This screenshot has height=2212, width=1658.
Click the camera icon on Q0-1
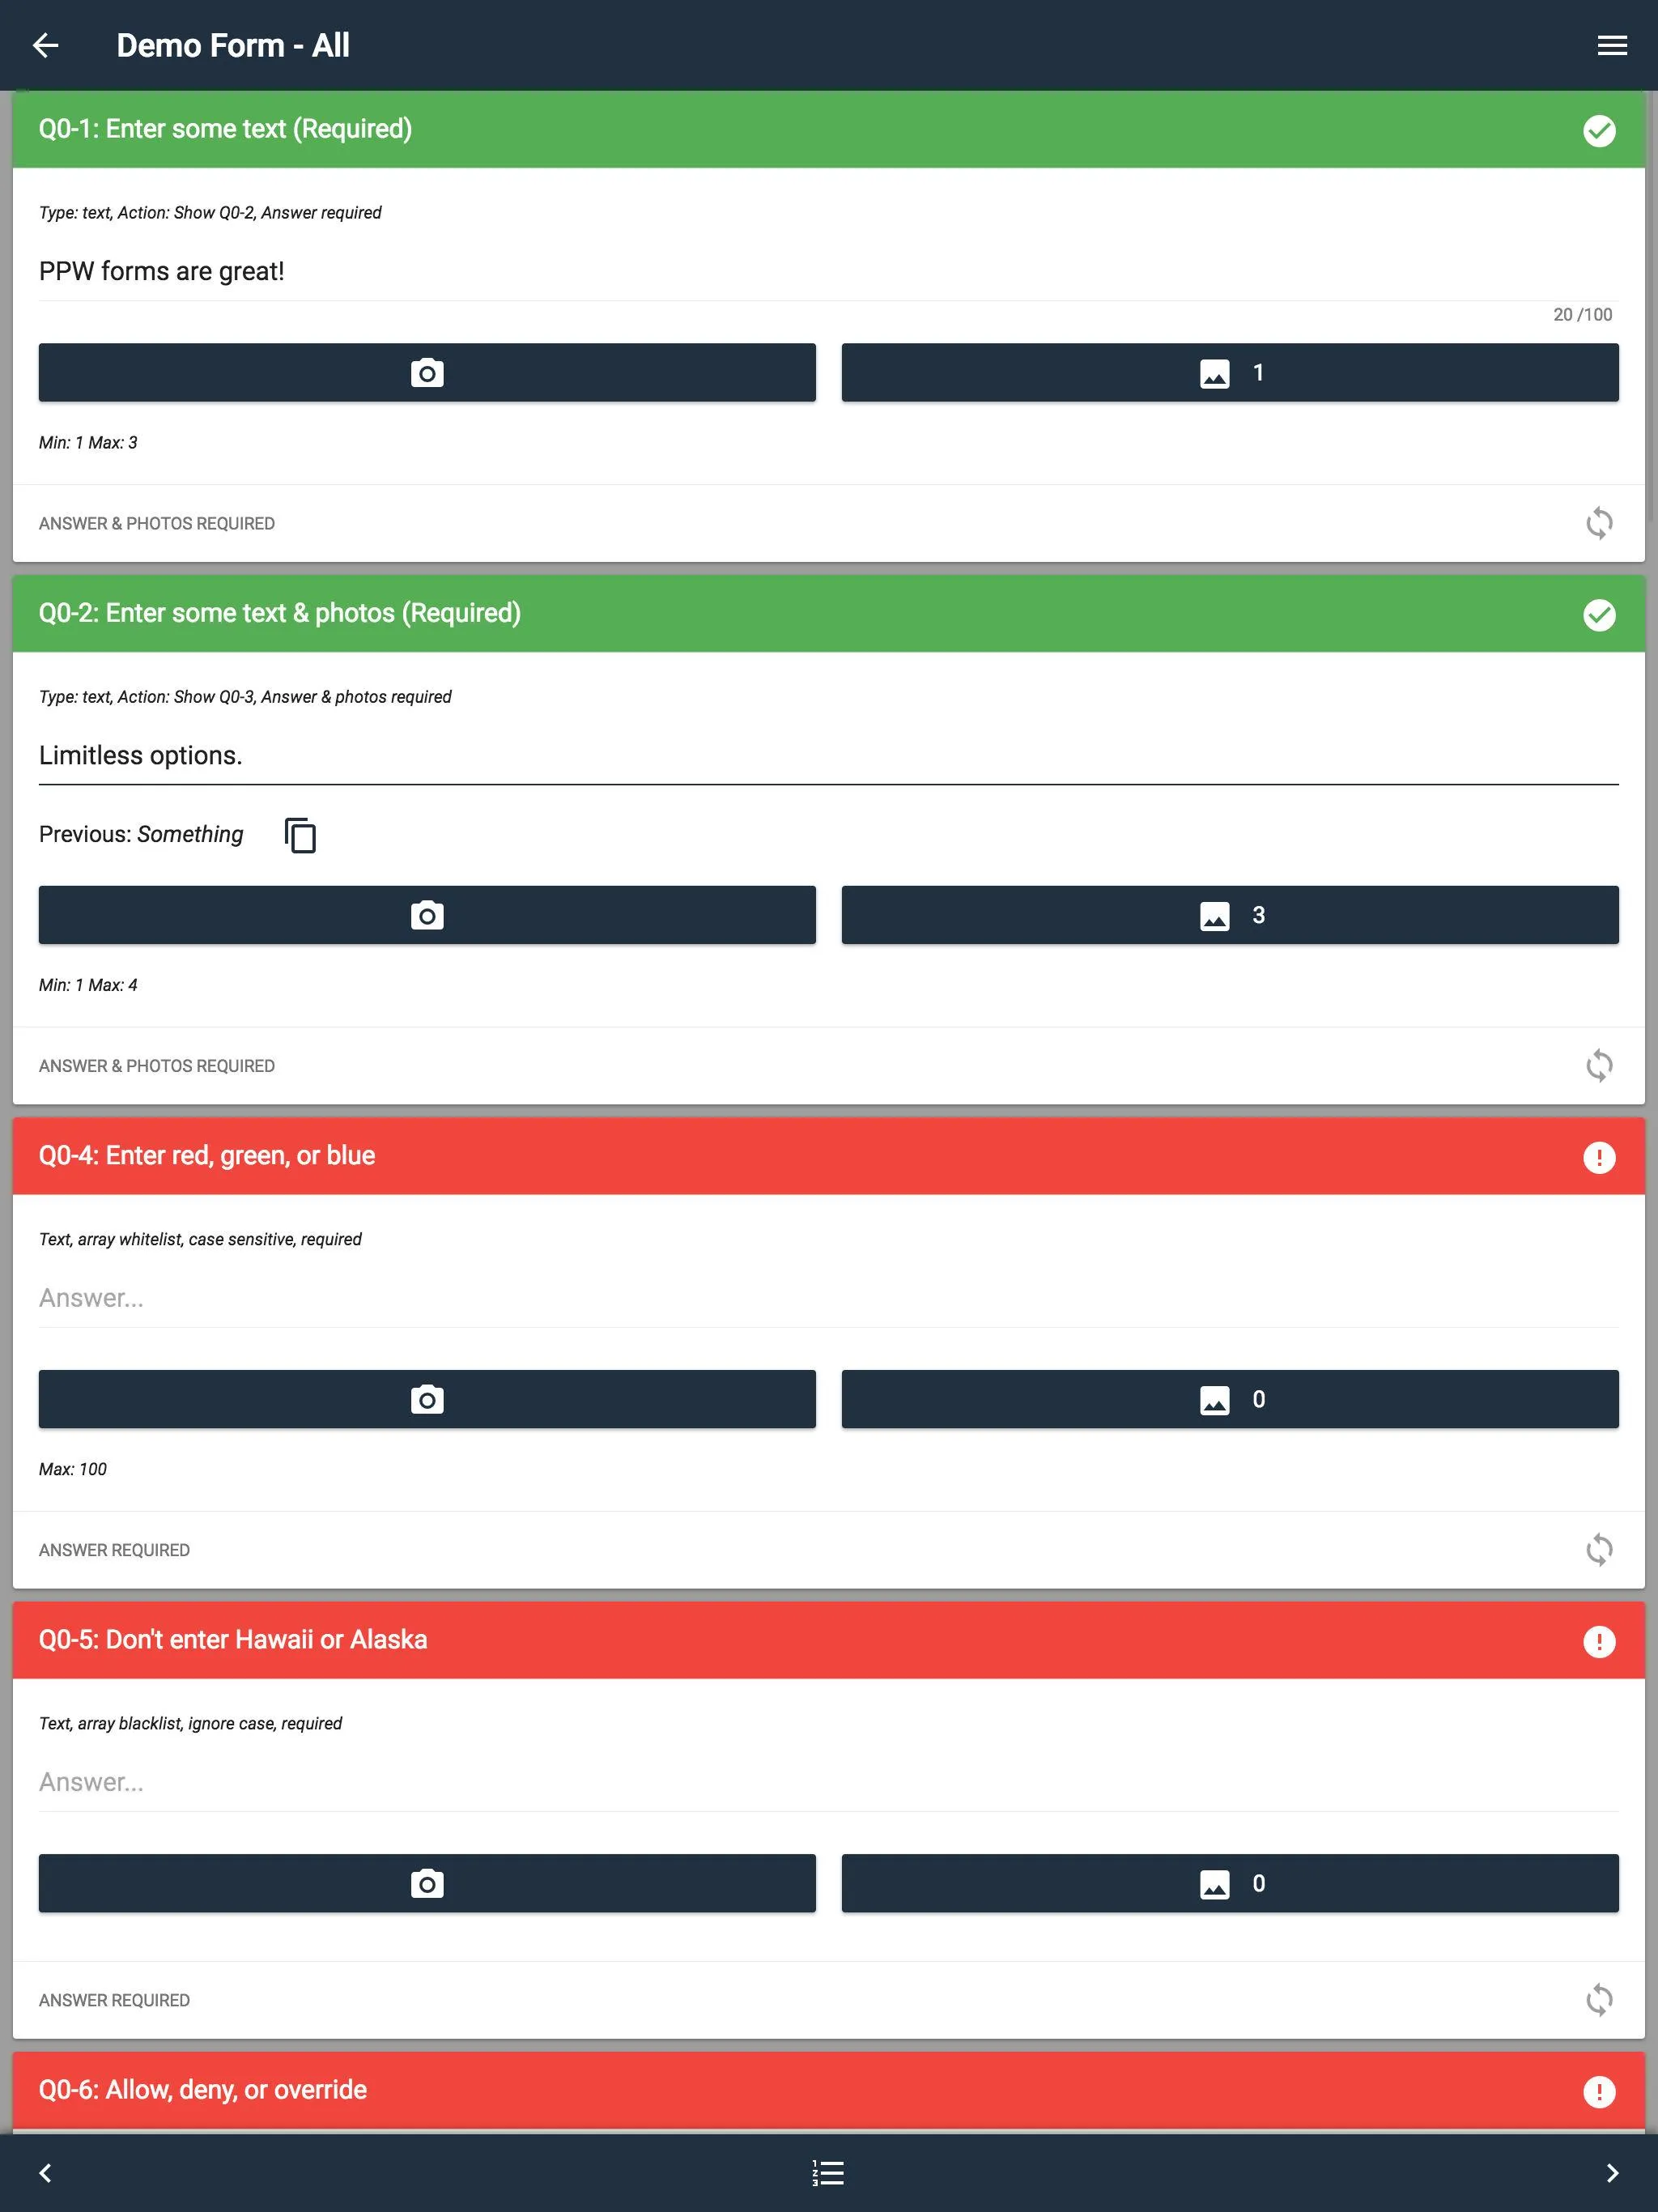427,371
